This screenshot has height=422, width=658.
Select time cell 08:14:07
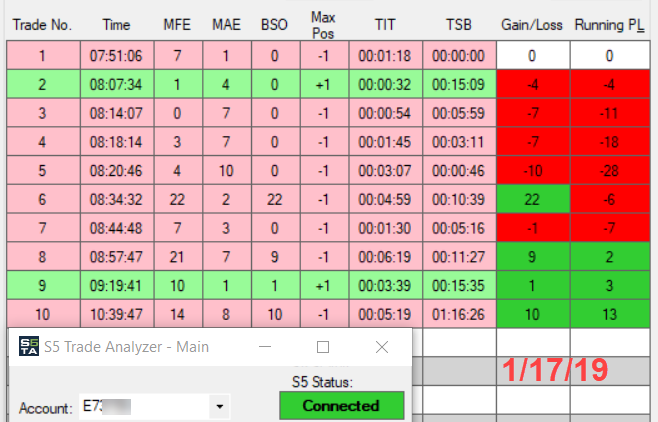[117, 113]
